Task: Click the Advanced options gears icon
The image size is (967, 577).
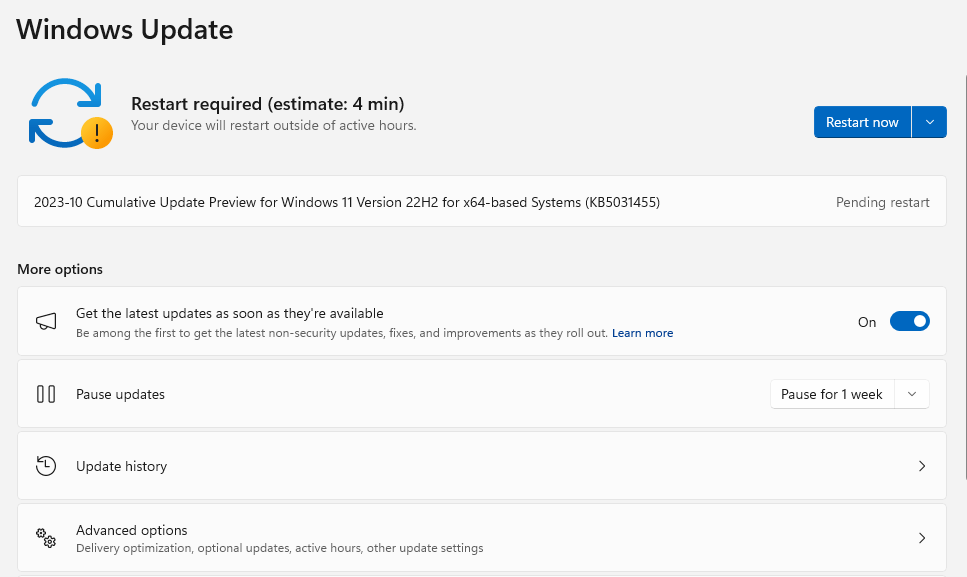Action: [x=46, y=538]
